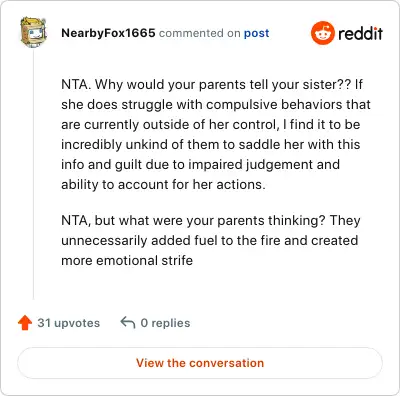The image size is (400, 396).
Task: Click the "commented on" gray text
Action: (200, 33)
